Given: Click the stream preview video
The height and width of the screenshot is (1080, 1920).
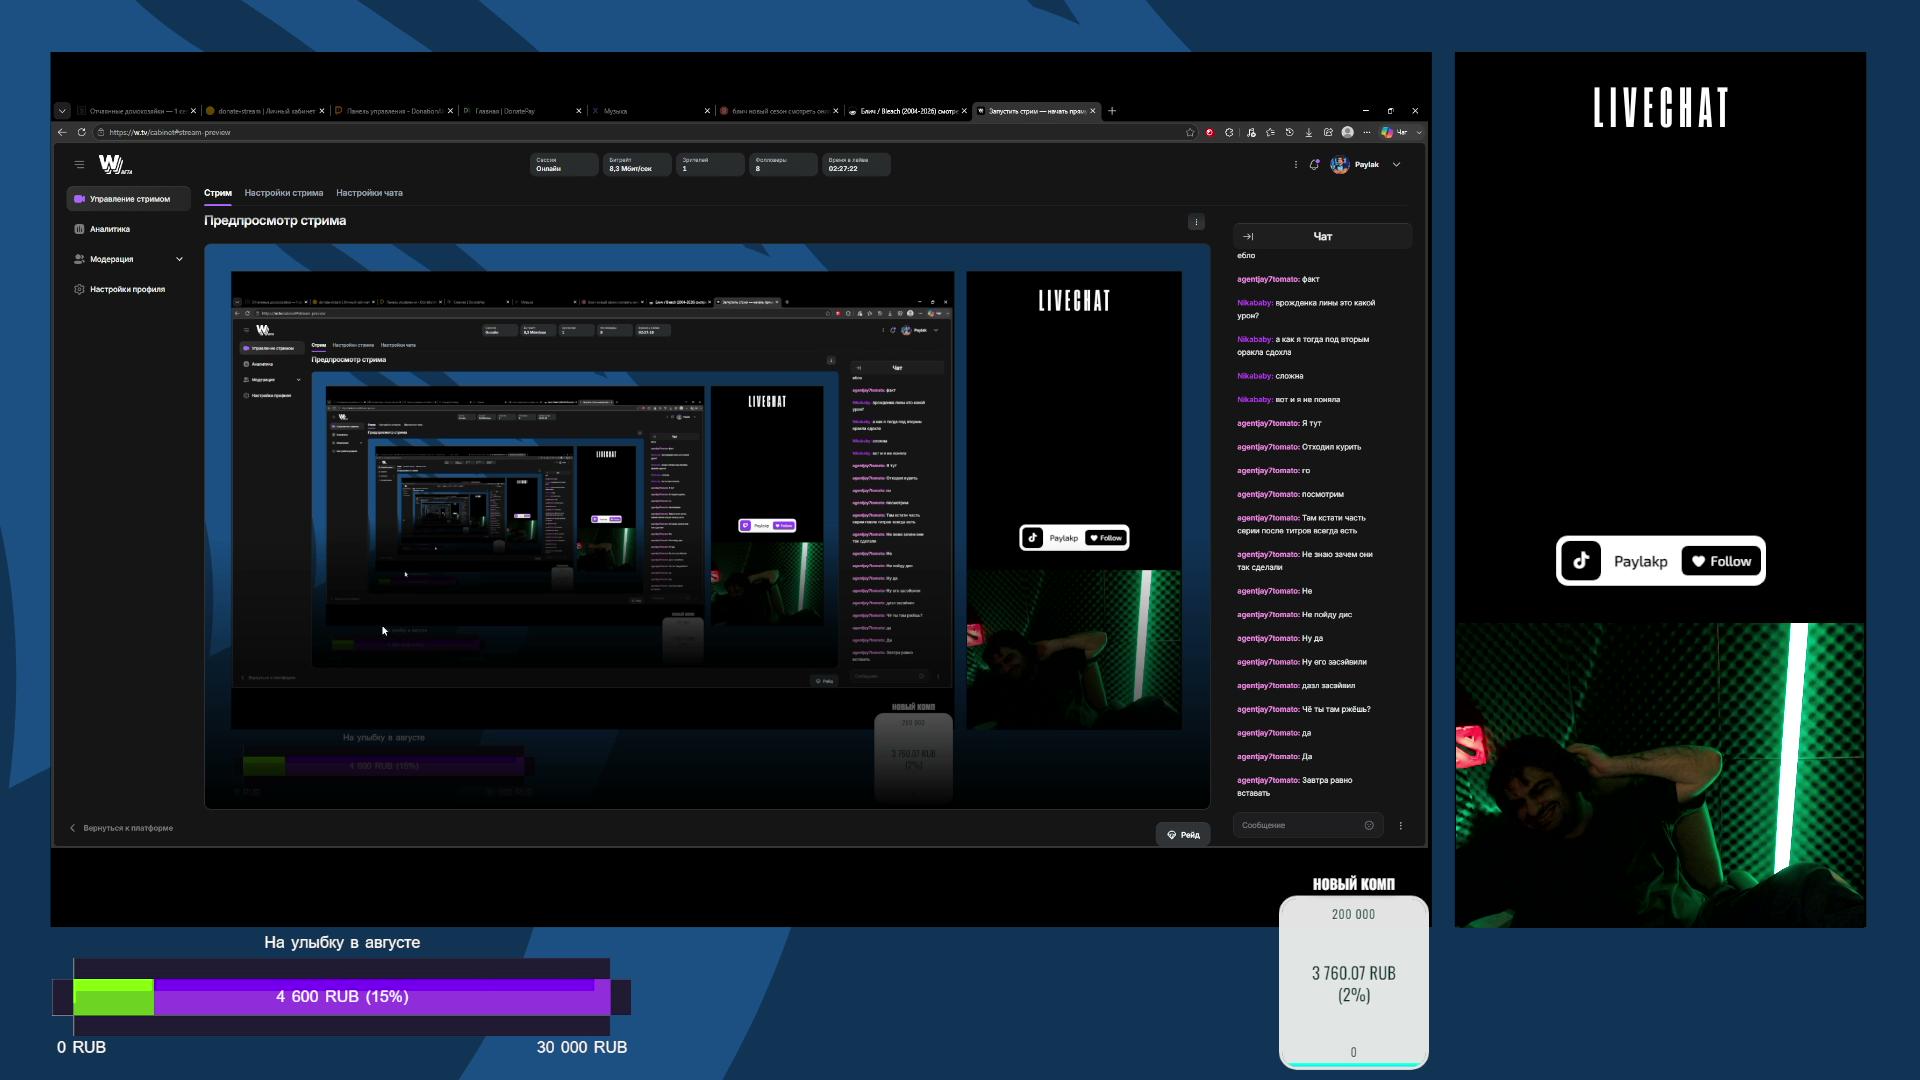Looking at the screenshot, I should (707, 526).
